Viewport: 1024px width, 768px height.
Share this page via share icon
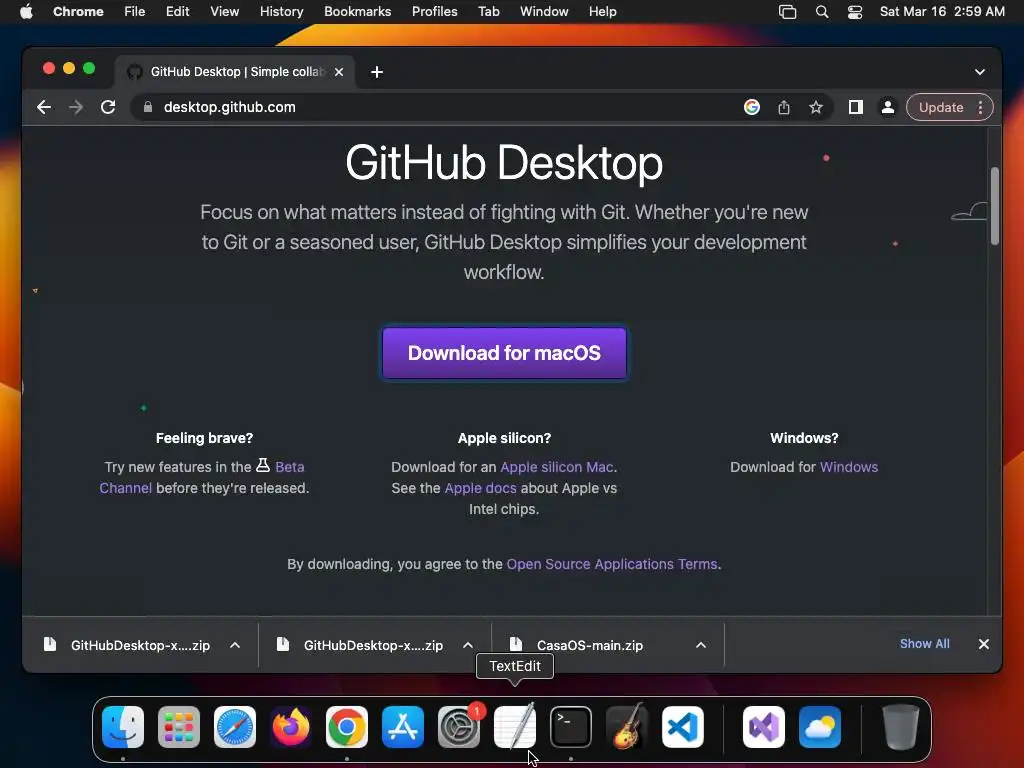[x=784, y=107]
